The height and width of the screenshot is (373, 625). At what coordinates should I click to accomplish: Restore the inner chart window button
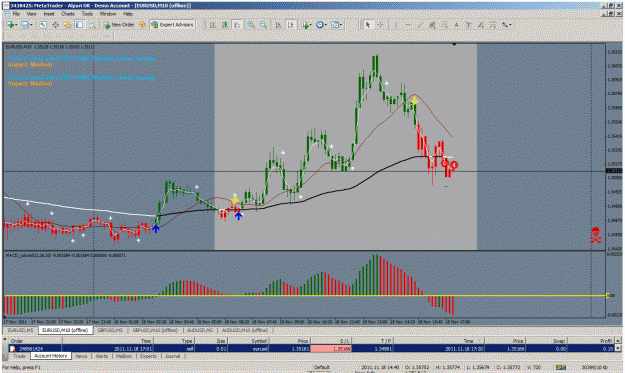pyautogui.click(x=612, y=14)
